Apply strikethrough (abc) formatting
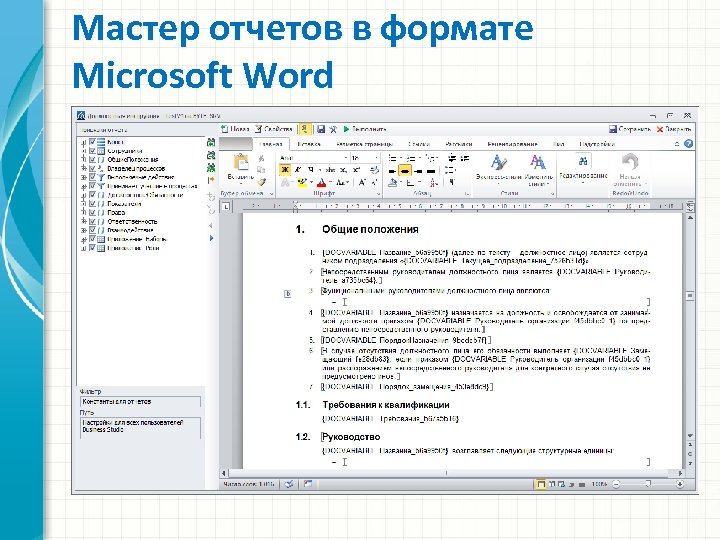 [331, 170]
